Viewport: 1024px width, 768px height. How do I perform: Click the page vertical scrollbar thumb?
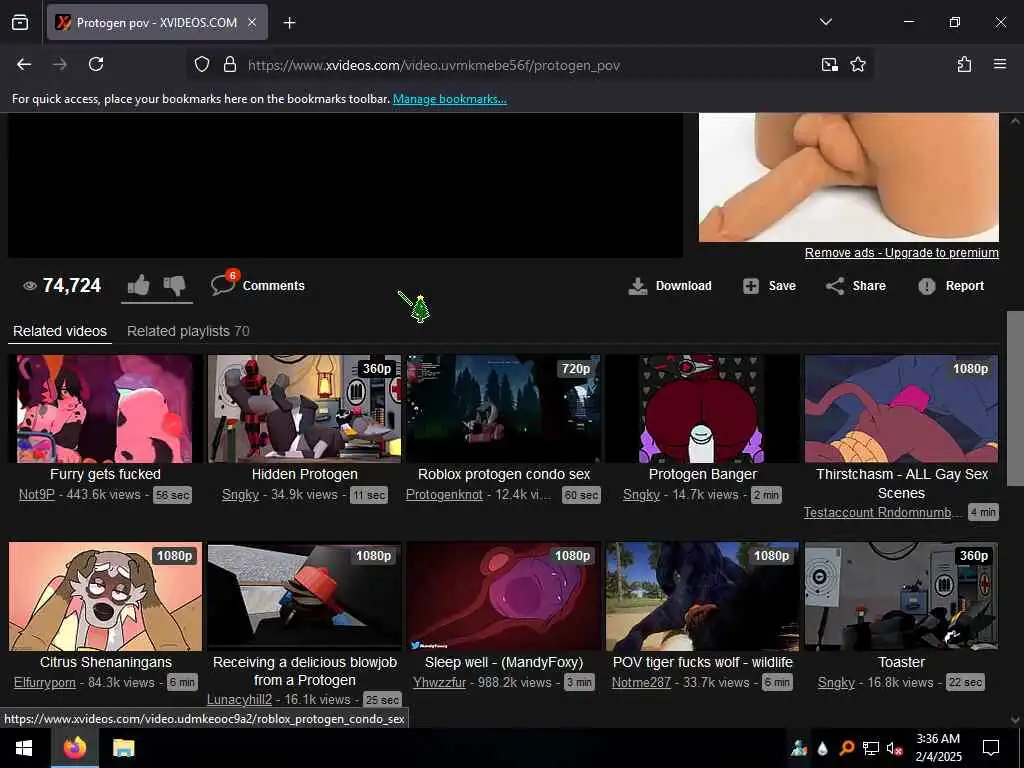pyautogui.click(x=1014, y=398)
